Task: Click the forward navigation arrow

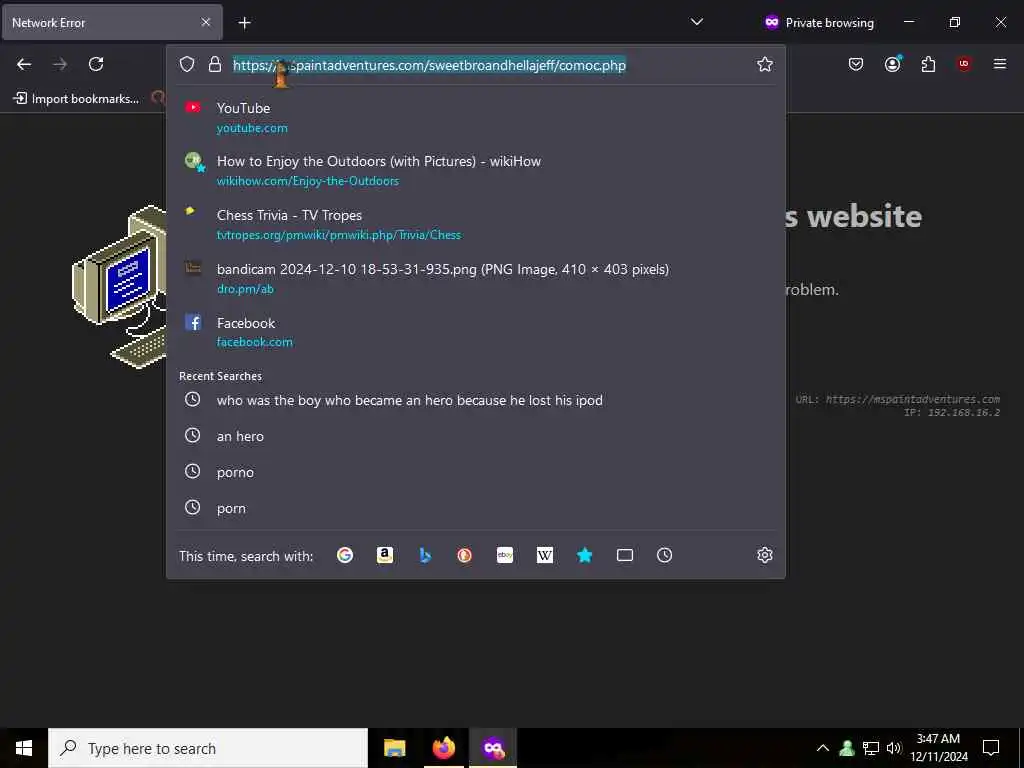Action: (60, 64)
